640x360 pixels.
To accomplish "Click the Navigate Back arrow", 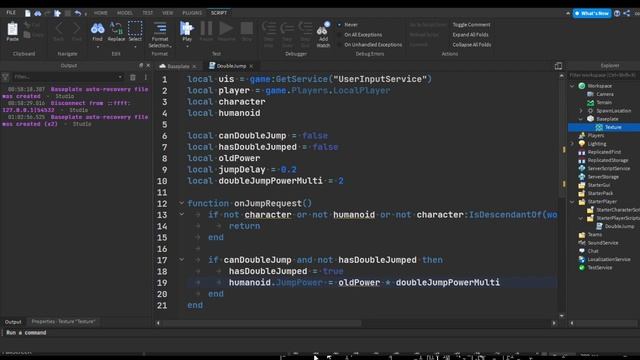I will [59, 29].
